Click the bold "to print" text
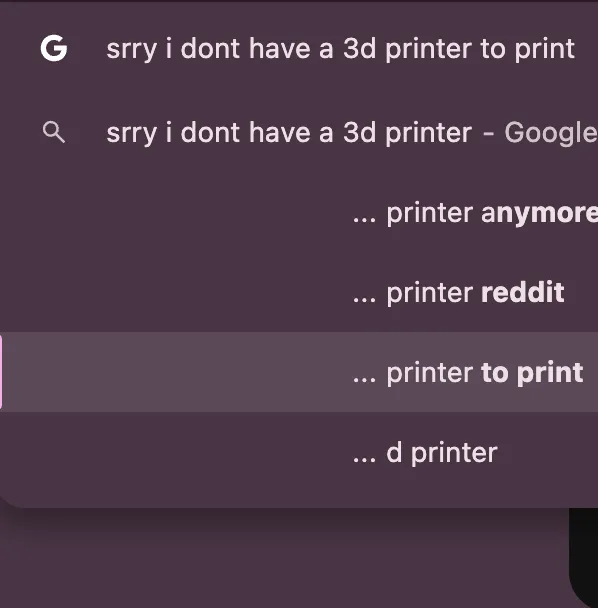598x608 pixels. tap(532, 372)
